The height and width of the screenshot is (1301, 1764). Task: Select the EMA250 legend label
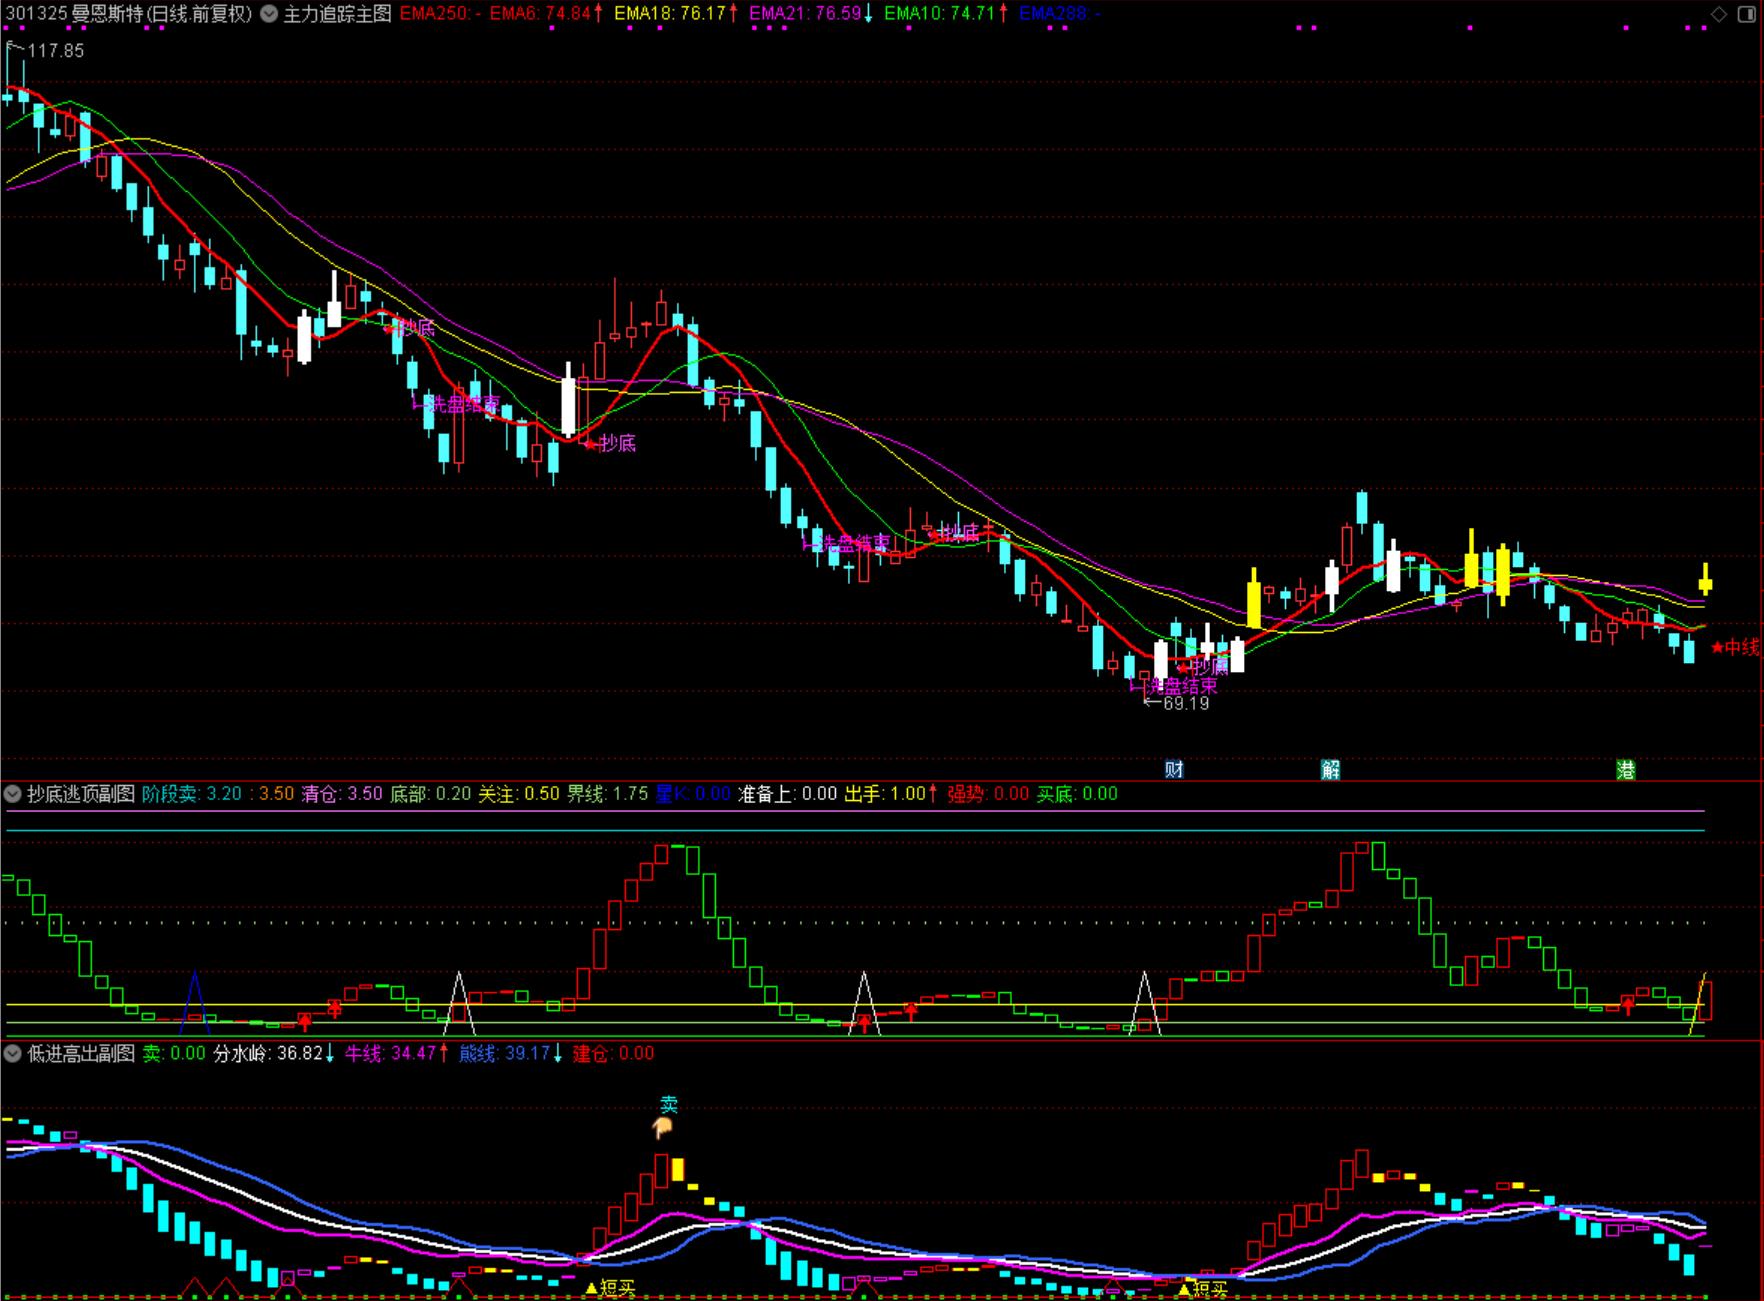point(440,14)
